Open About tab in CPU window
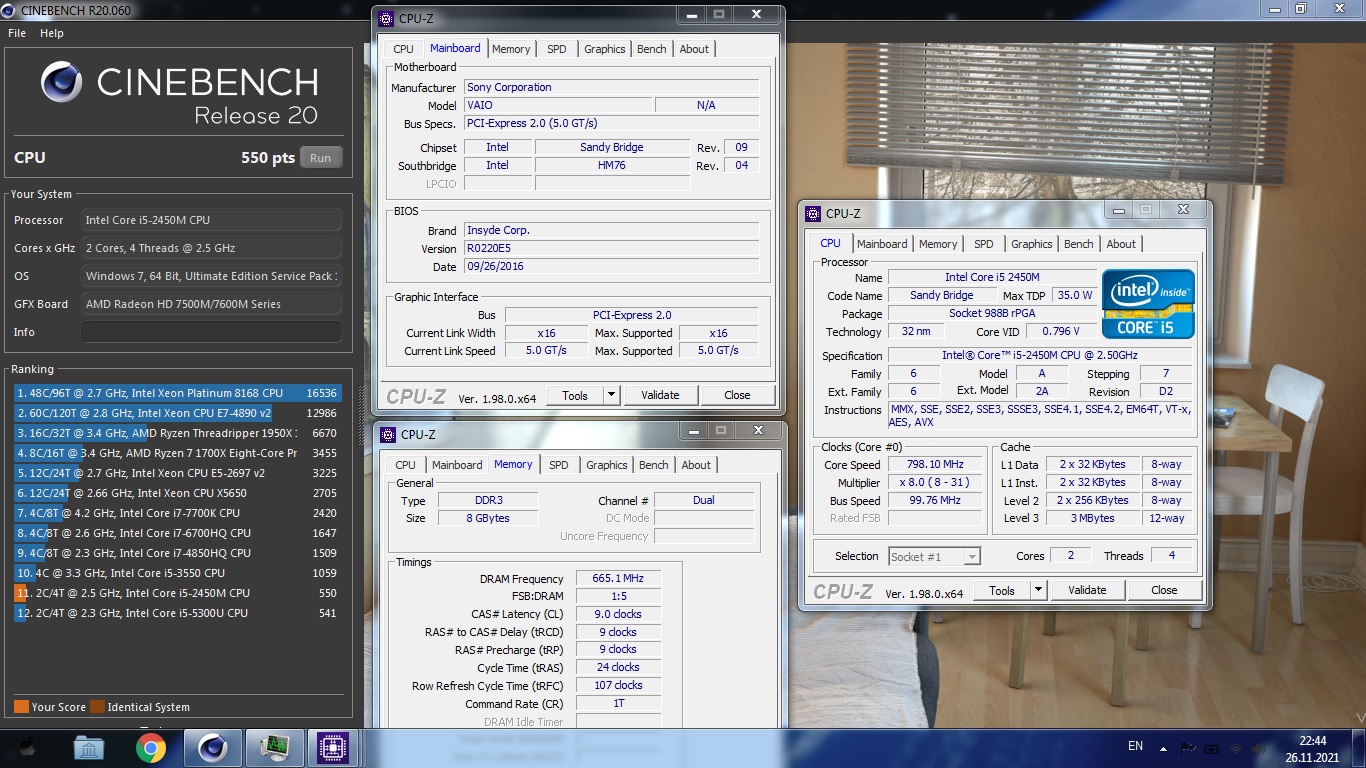The image size is (1366, 768). pos(1121,244)
